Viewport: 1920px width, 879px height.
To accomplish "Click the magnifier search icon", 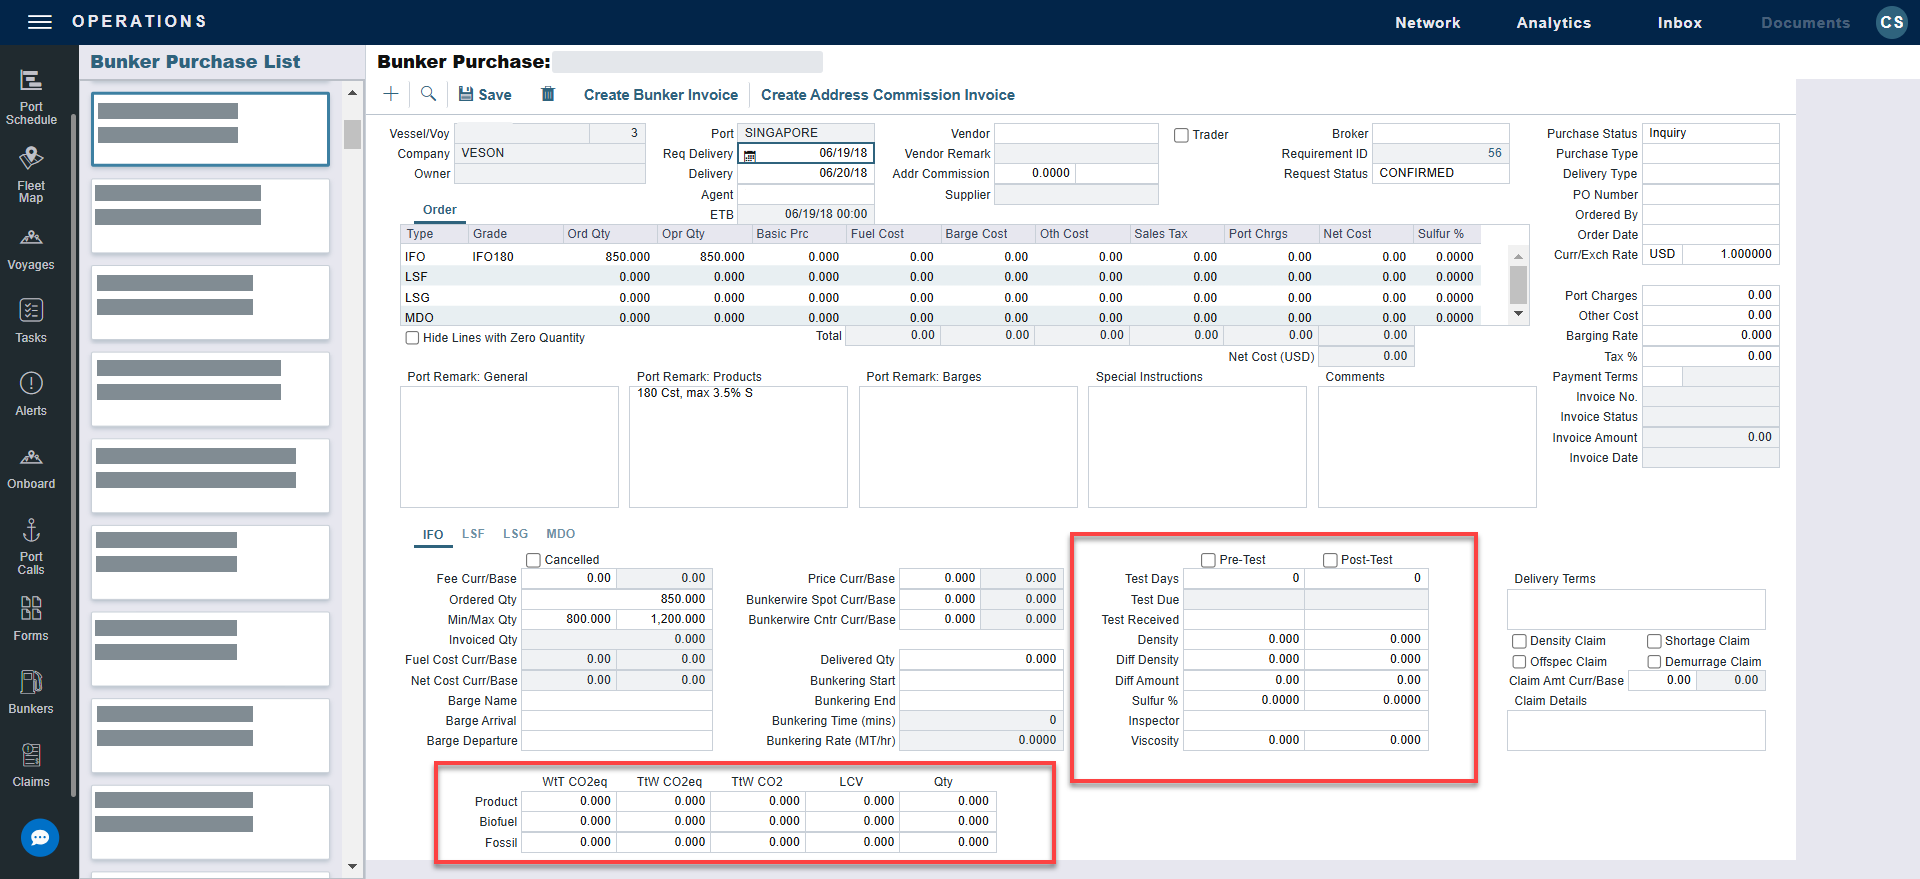I will (x=428, y=94).
